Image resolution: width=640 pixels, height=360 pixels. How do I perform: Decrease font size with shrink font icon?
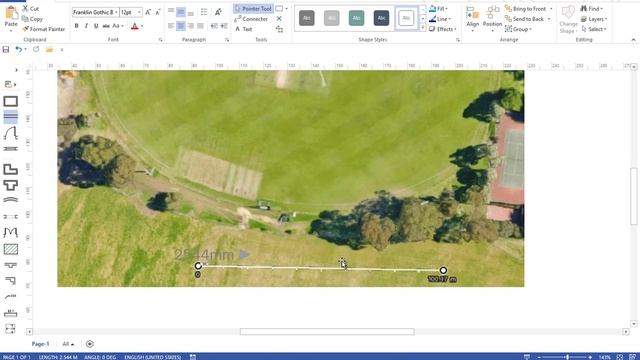pos(158,12)
